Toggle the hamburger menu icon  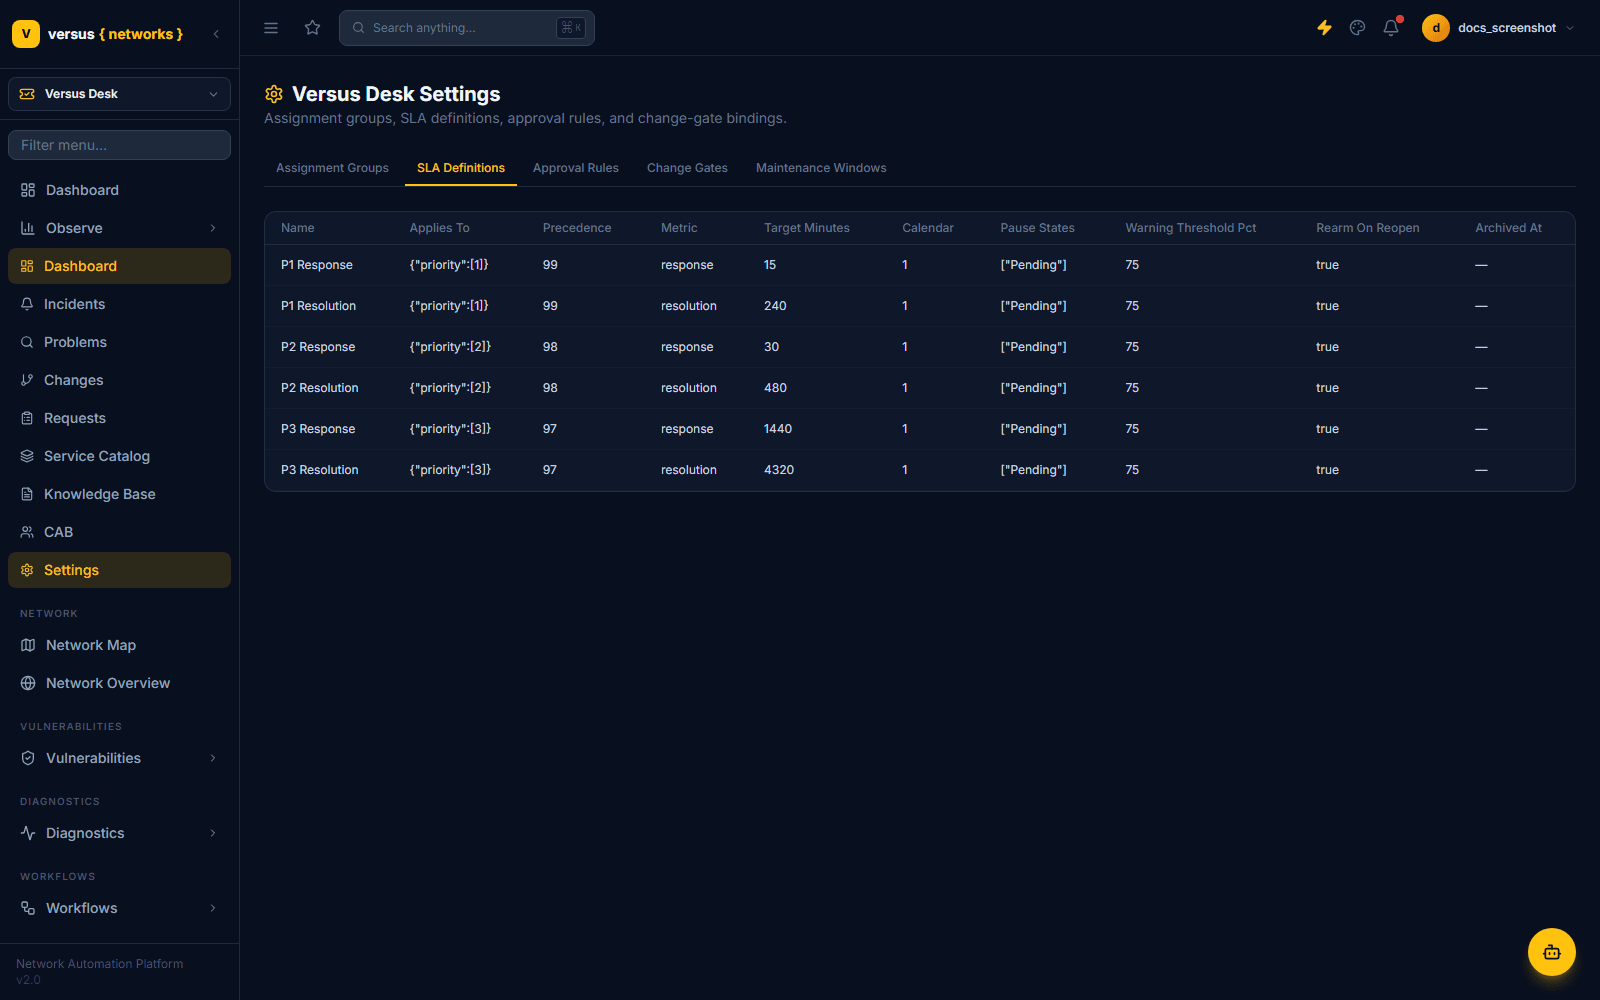pos(271,28)
